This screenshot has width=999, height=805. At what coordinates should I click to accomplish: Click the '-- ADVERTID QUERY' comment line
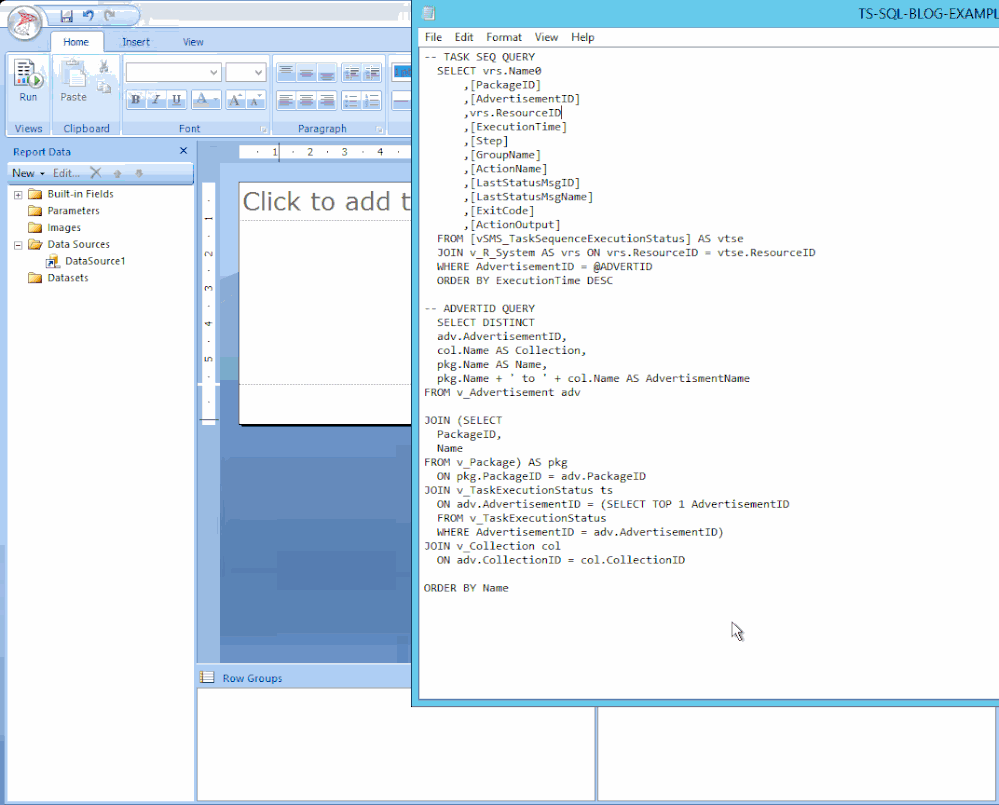(x=479, y=308)
